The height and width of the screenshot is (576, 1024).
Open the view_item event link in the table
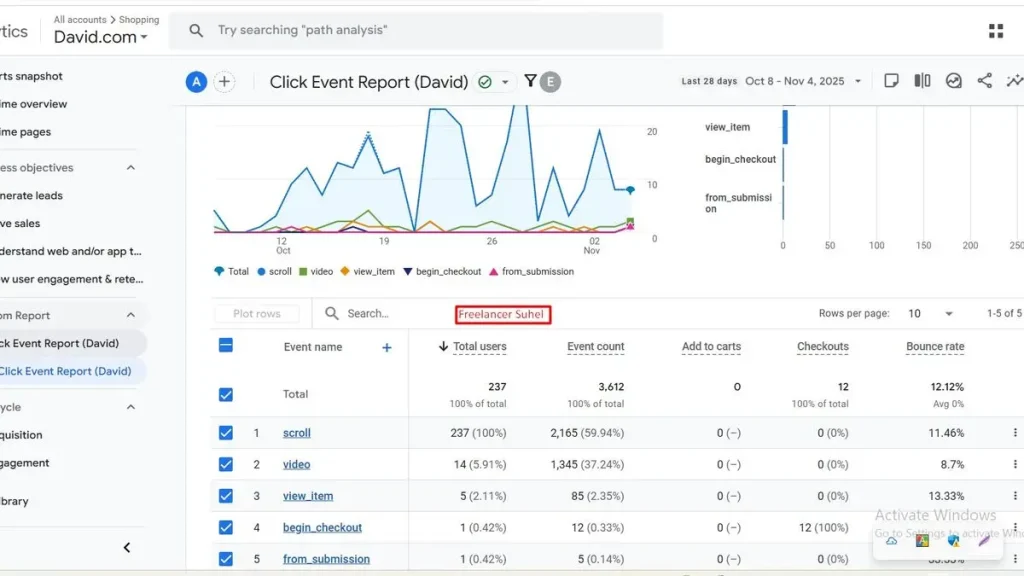pyautogui.click(x=306, y=495)
